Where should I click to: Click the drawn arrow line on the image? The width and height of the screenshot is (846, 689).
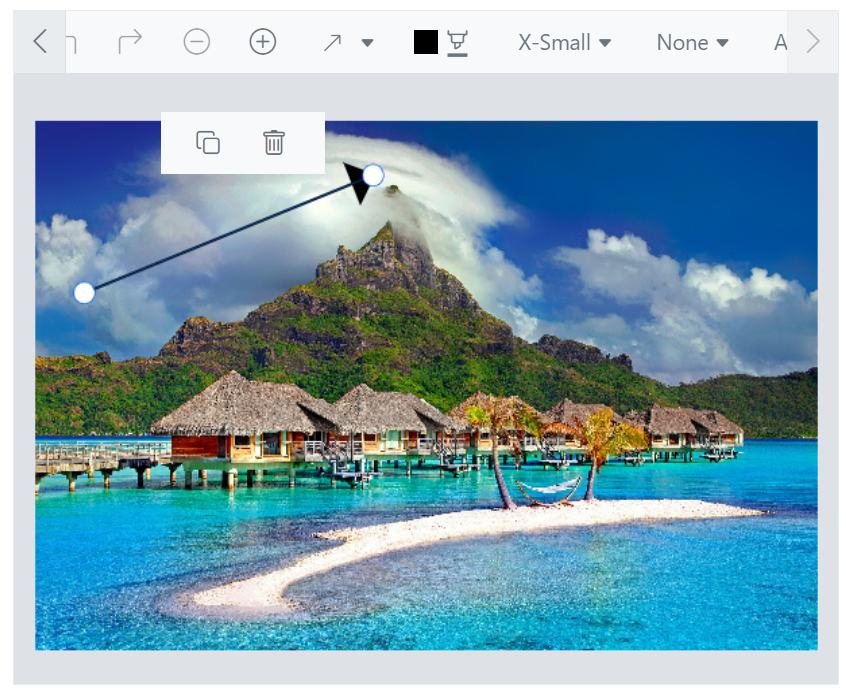230,234
